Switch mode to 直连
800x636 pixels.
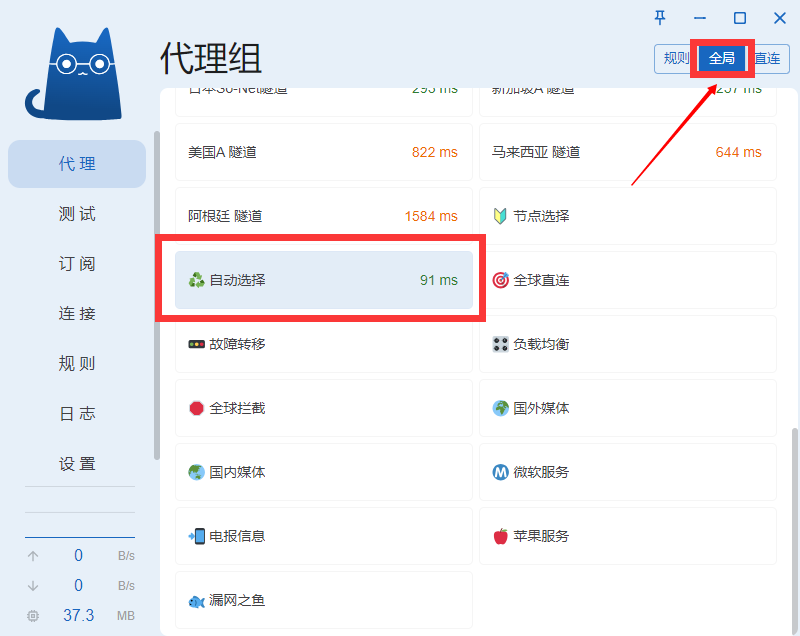[768, 58]
